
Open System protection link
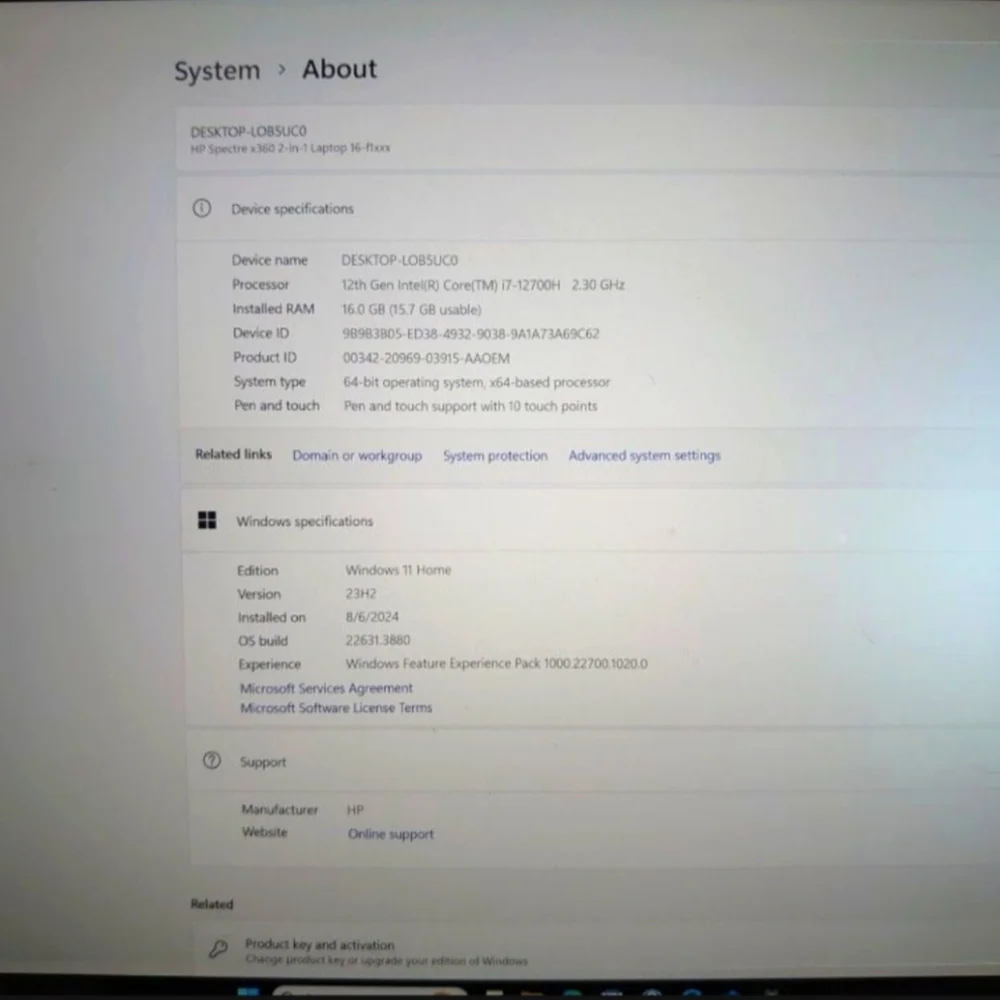pyautogui.click(x=496, y=456)
